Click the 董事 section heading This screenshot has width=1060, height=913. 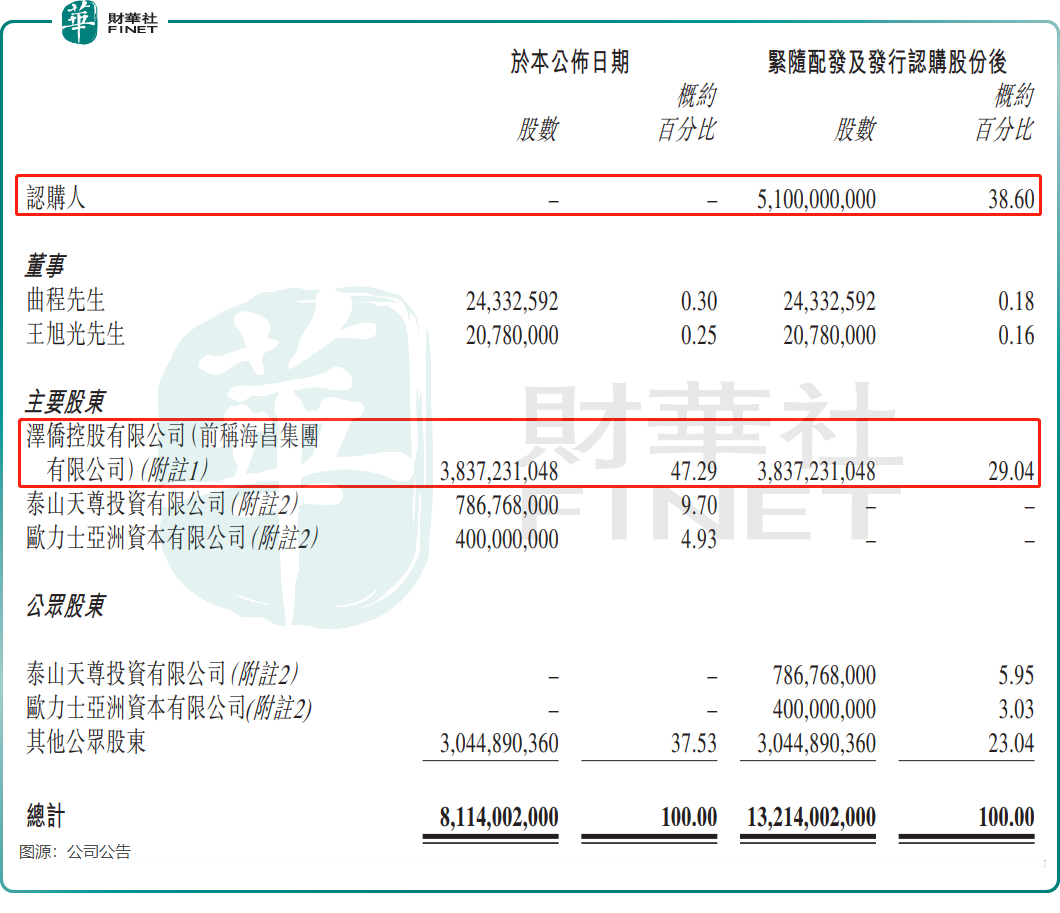click(46, 266)
